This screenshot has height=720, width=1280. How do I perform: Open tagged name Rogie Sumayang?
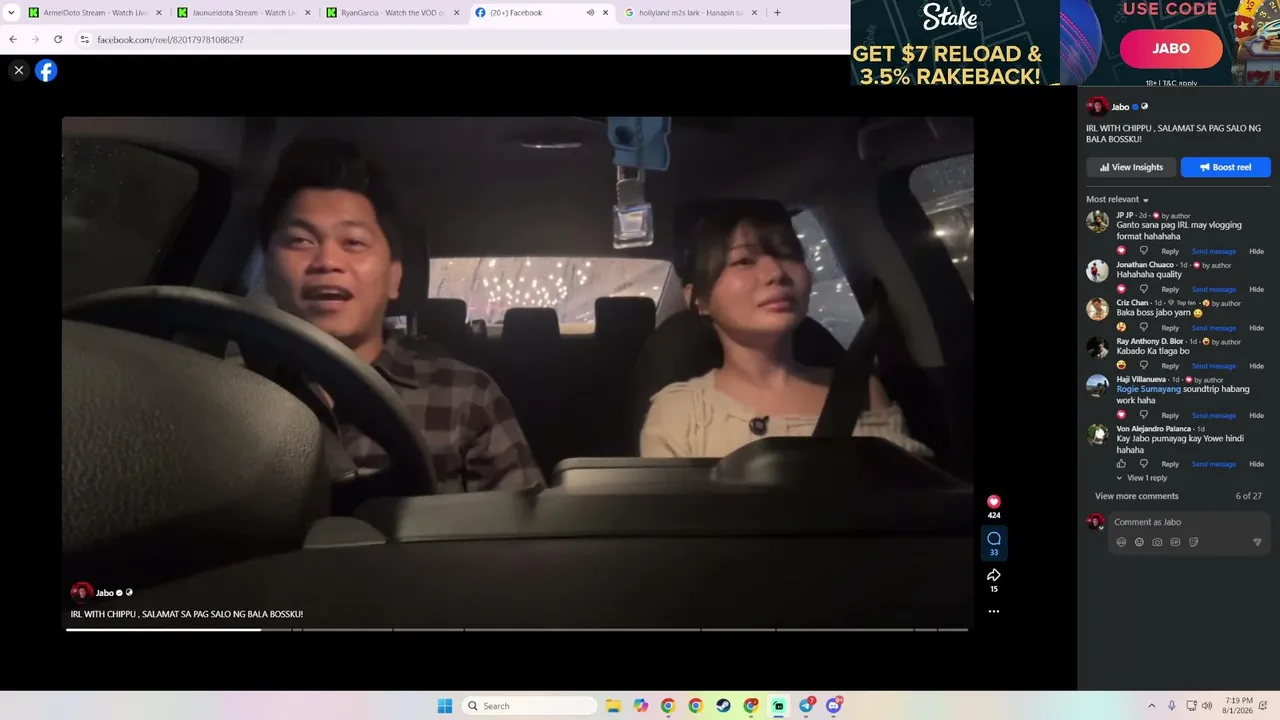click(x=1148, y=389)
